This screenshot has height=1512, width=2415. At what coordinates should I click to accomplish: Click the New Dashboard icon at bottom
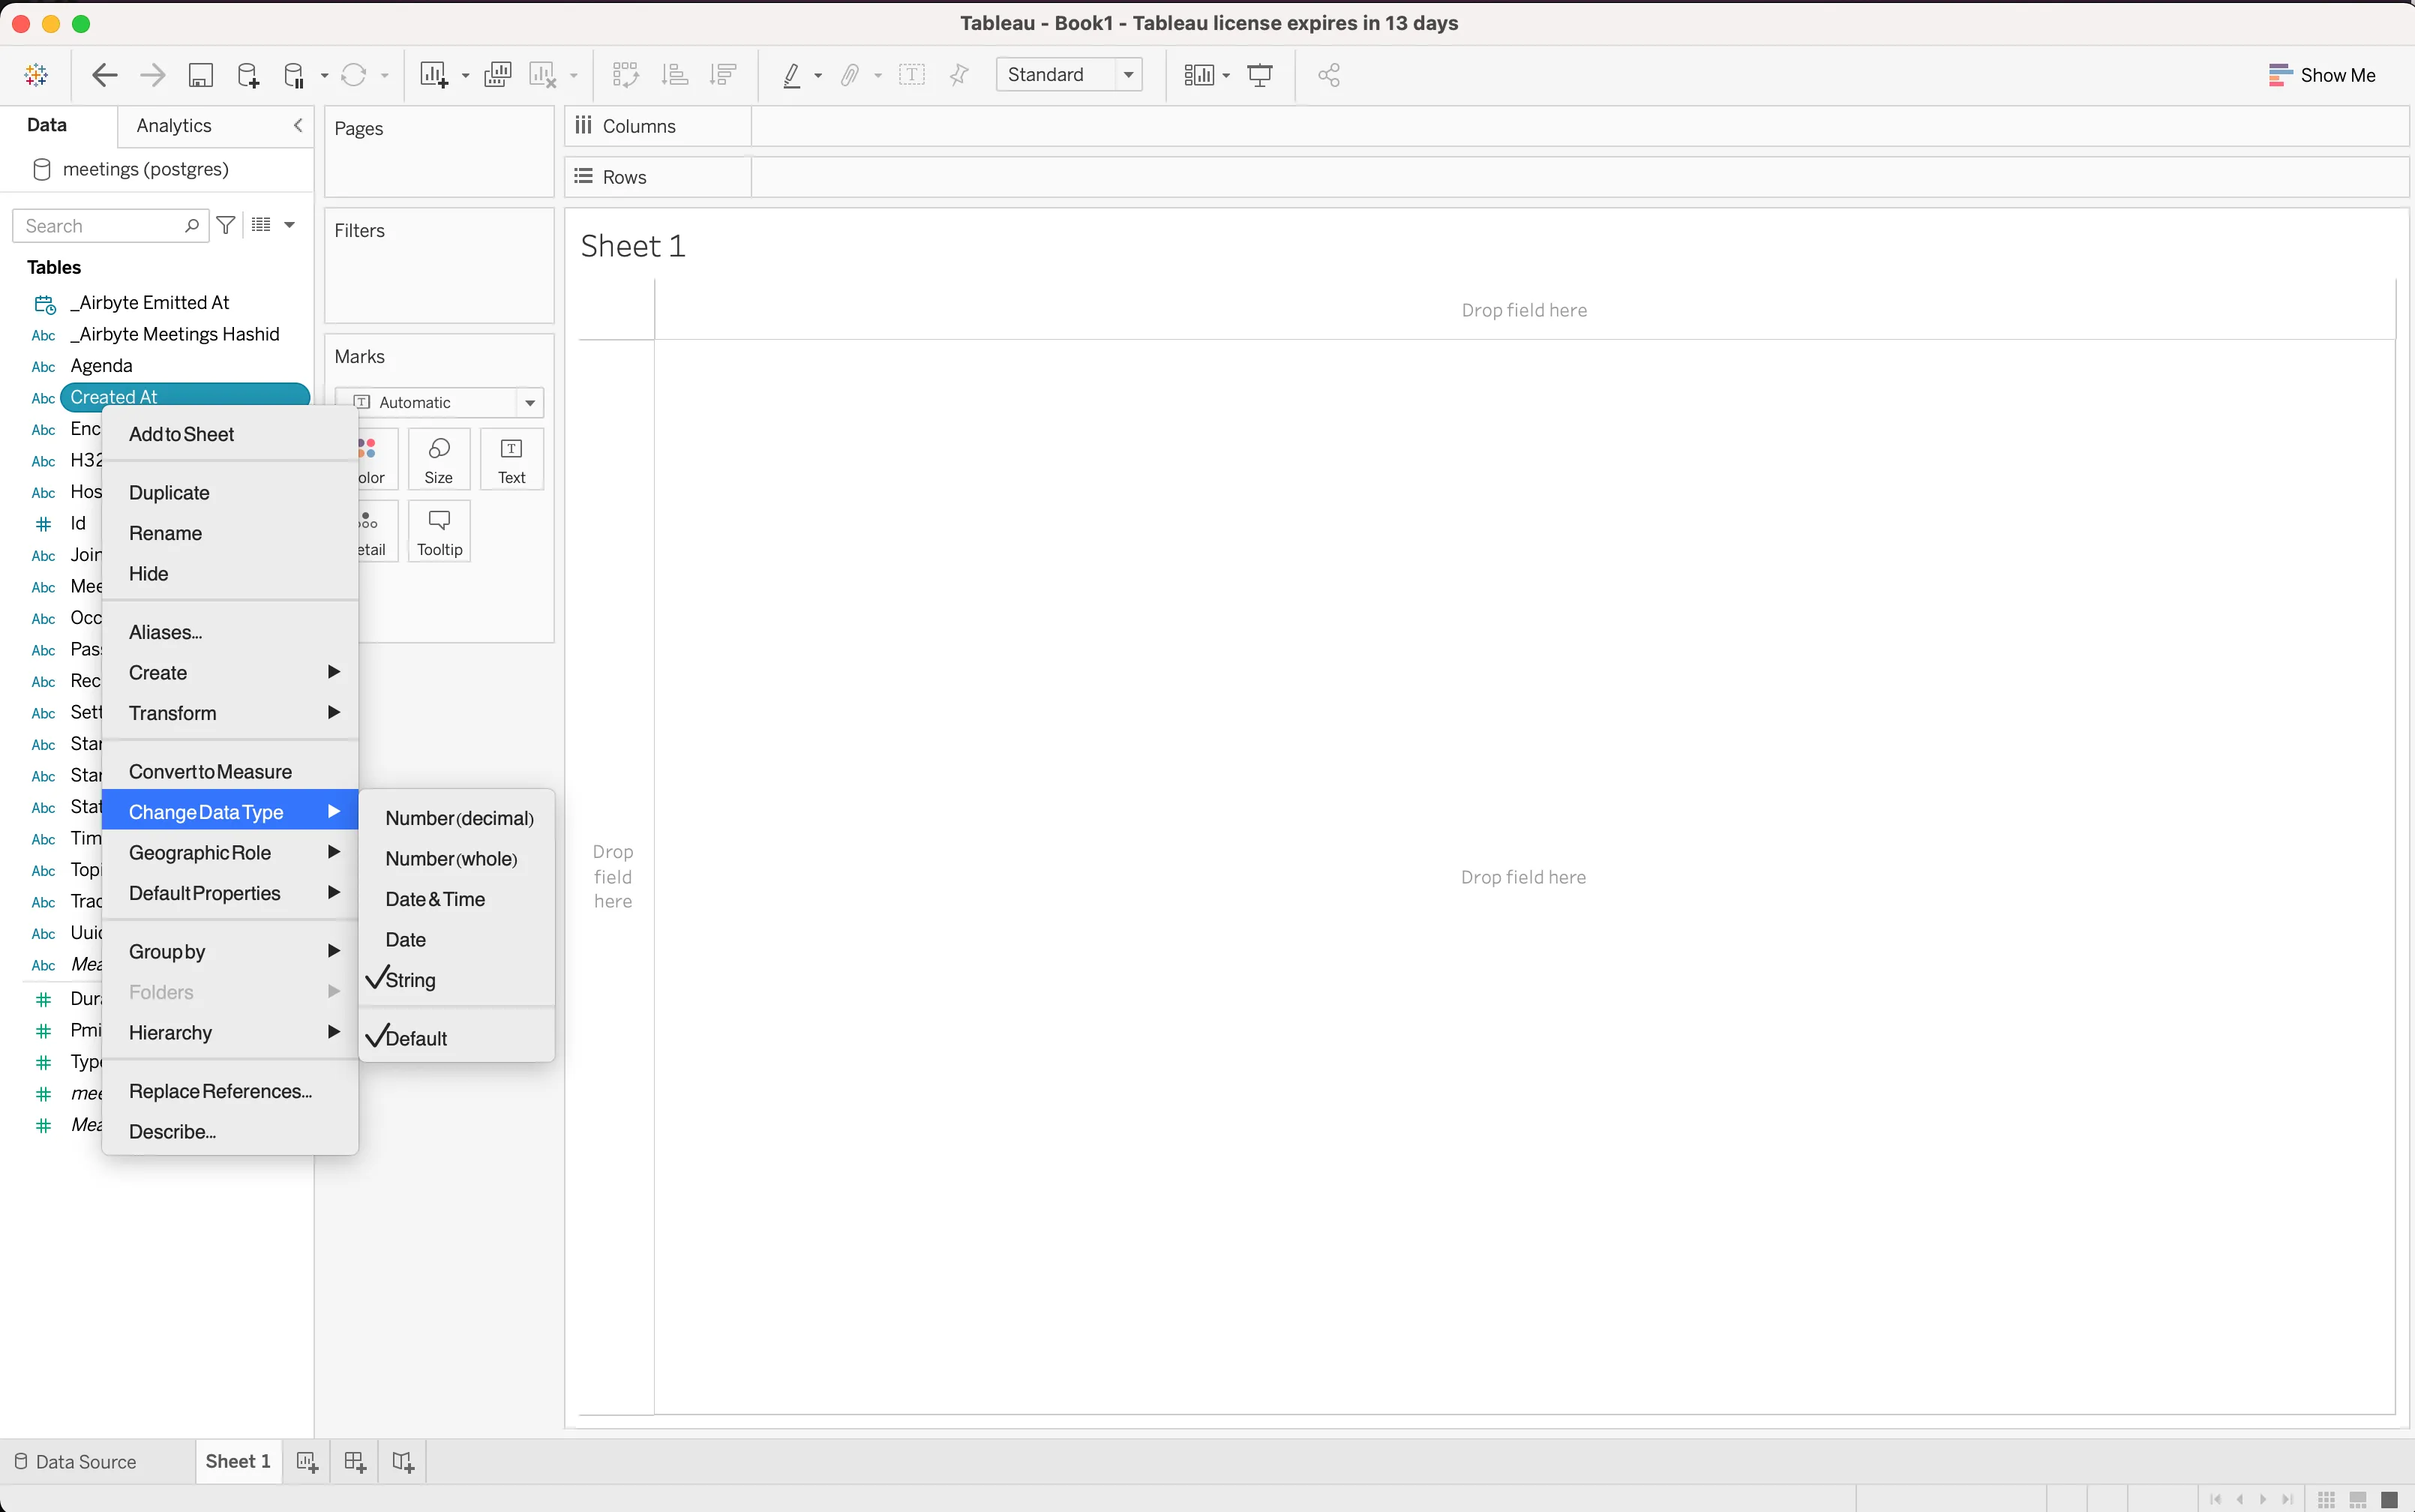point(355,1462)
